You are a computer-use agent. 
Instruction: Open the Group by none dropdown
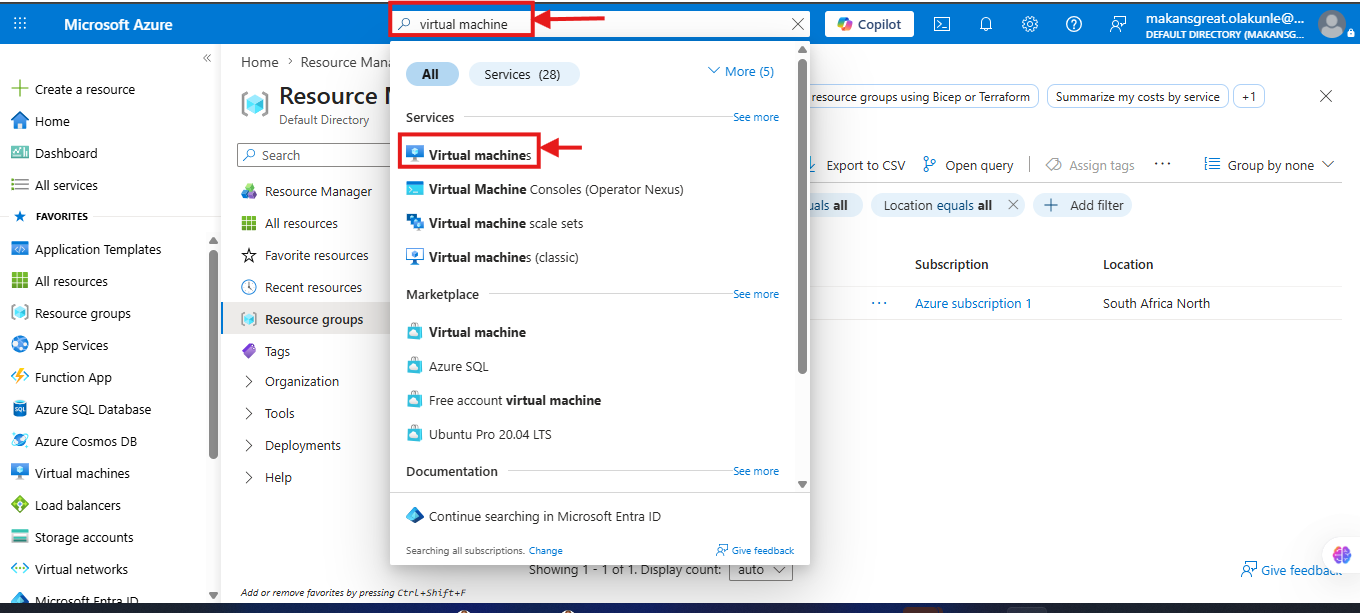click(x=1270, y=165)
